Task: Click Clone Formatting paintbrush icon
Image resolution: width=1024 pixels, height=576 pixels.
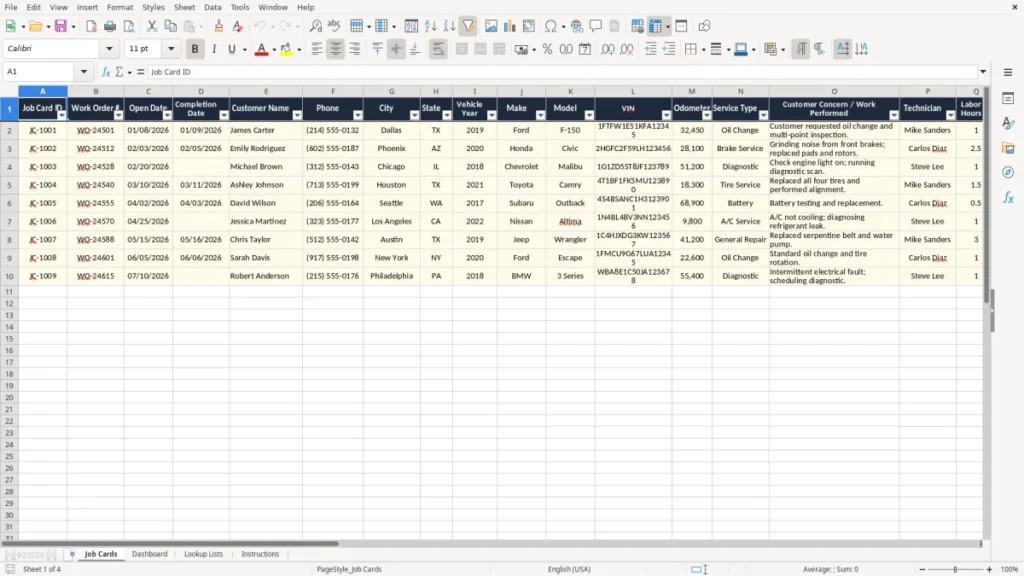Action: tap(219, 26)
